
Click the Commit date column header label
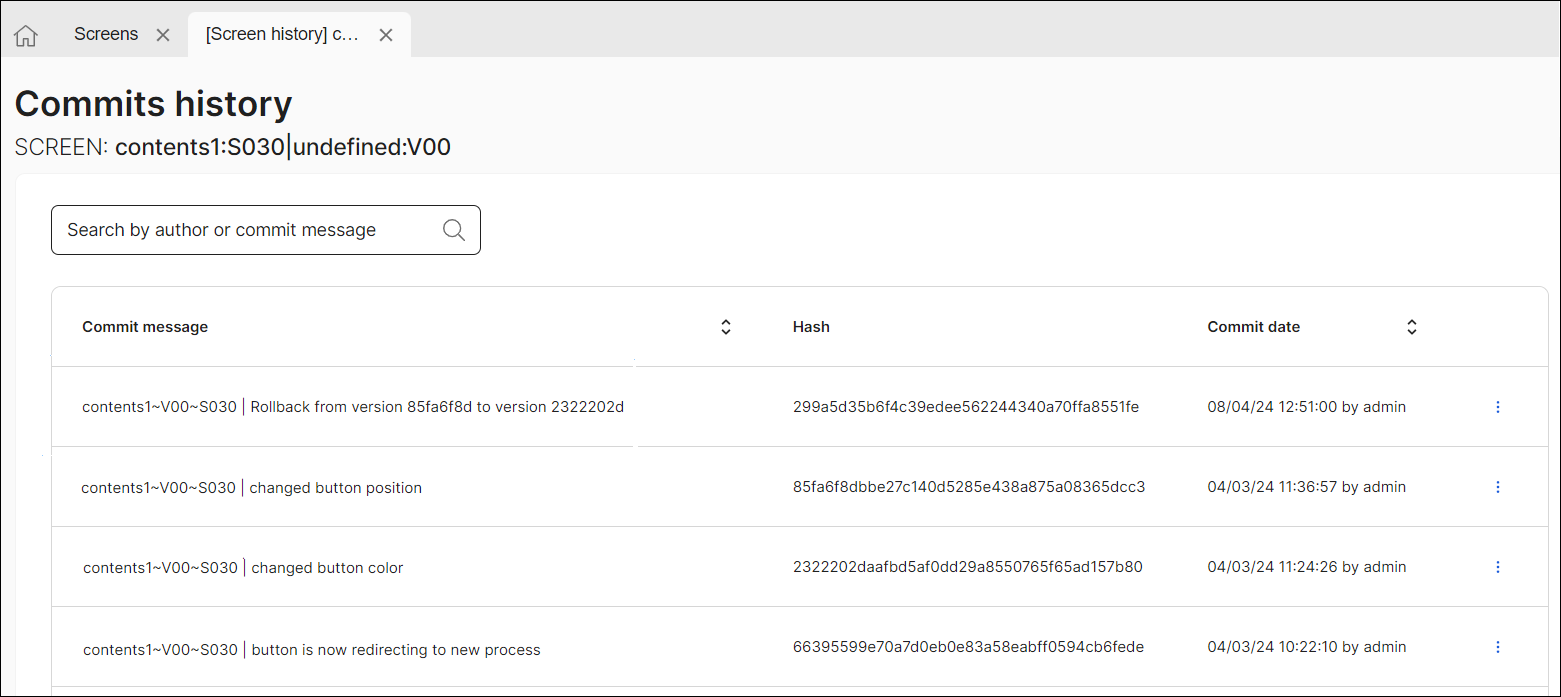(x=1253, y=327)
